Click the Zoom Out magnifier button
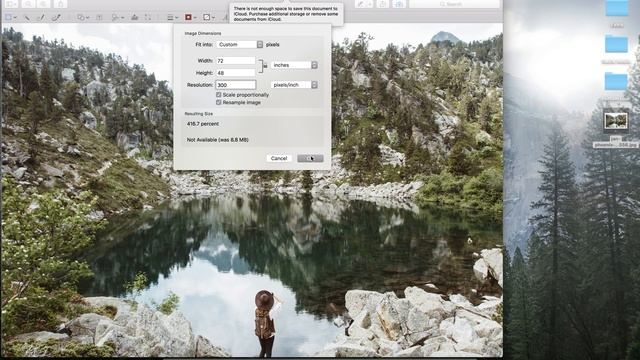This screenshot has width=640, height=360. pos(28,4)
